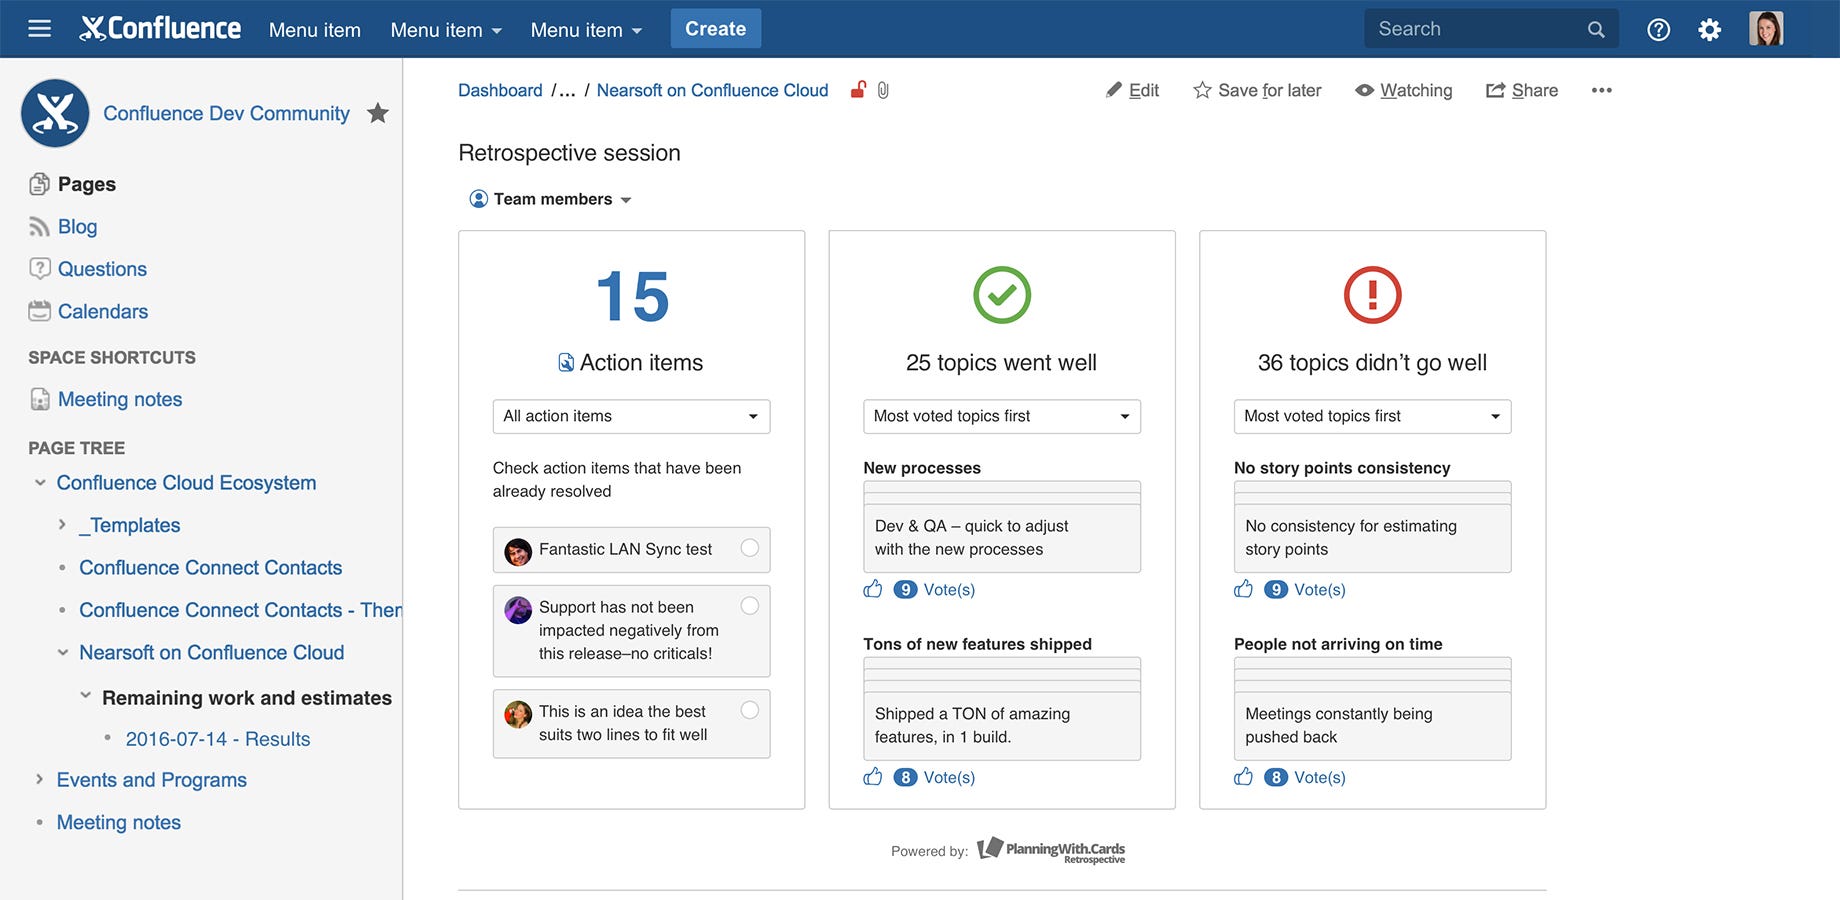Mark Fantastic LAN Sync test as resolved
1840x900 pixels.
coord(750,548)
